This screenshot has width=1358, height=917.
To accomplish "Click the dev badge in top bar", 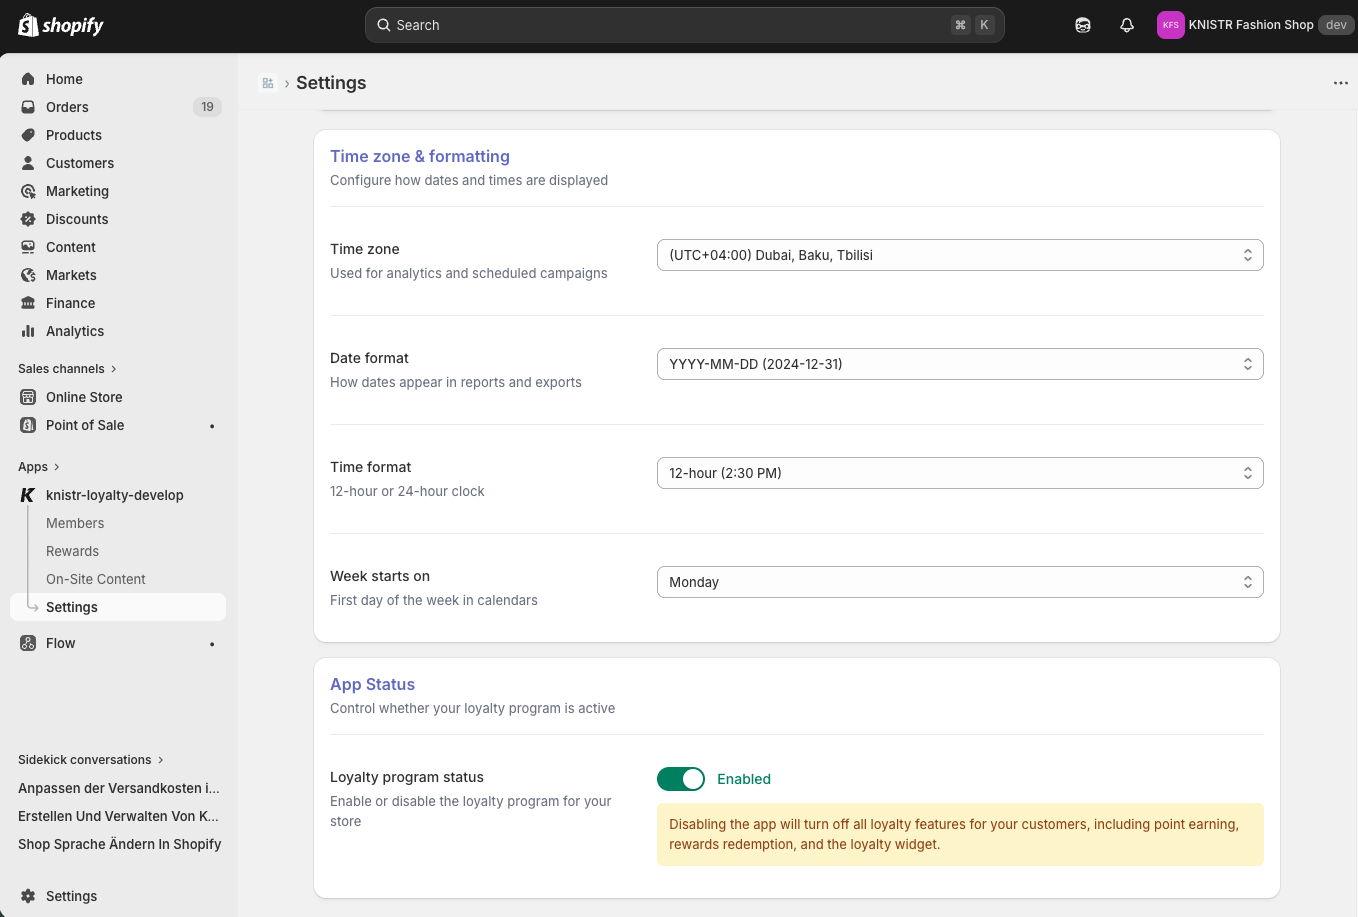I will coord(1336,25).
